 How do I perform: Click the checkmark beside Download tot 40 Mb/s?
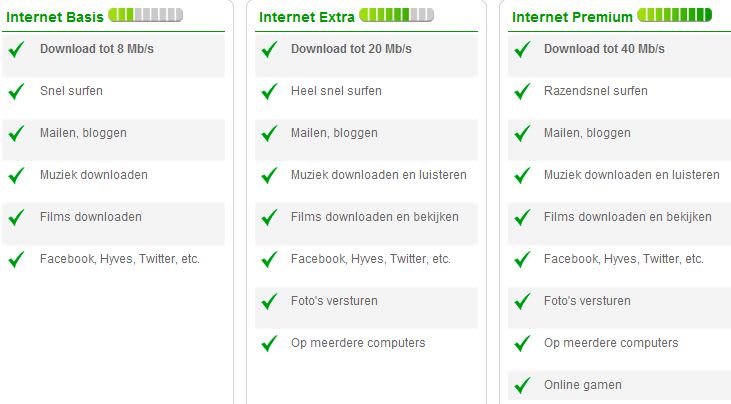pyautogui.click(x=521, y=50)
